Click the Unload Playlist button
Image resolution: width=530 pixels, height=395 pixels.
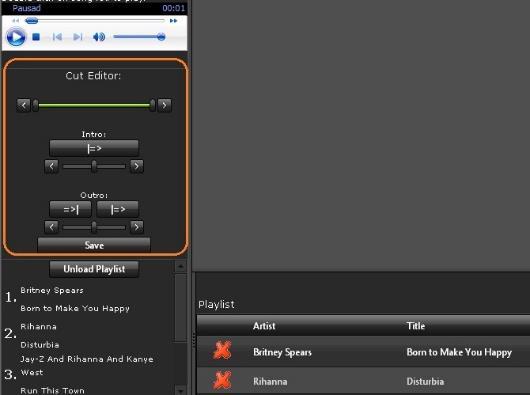94,269
